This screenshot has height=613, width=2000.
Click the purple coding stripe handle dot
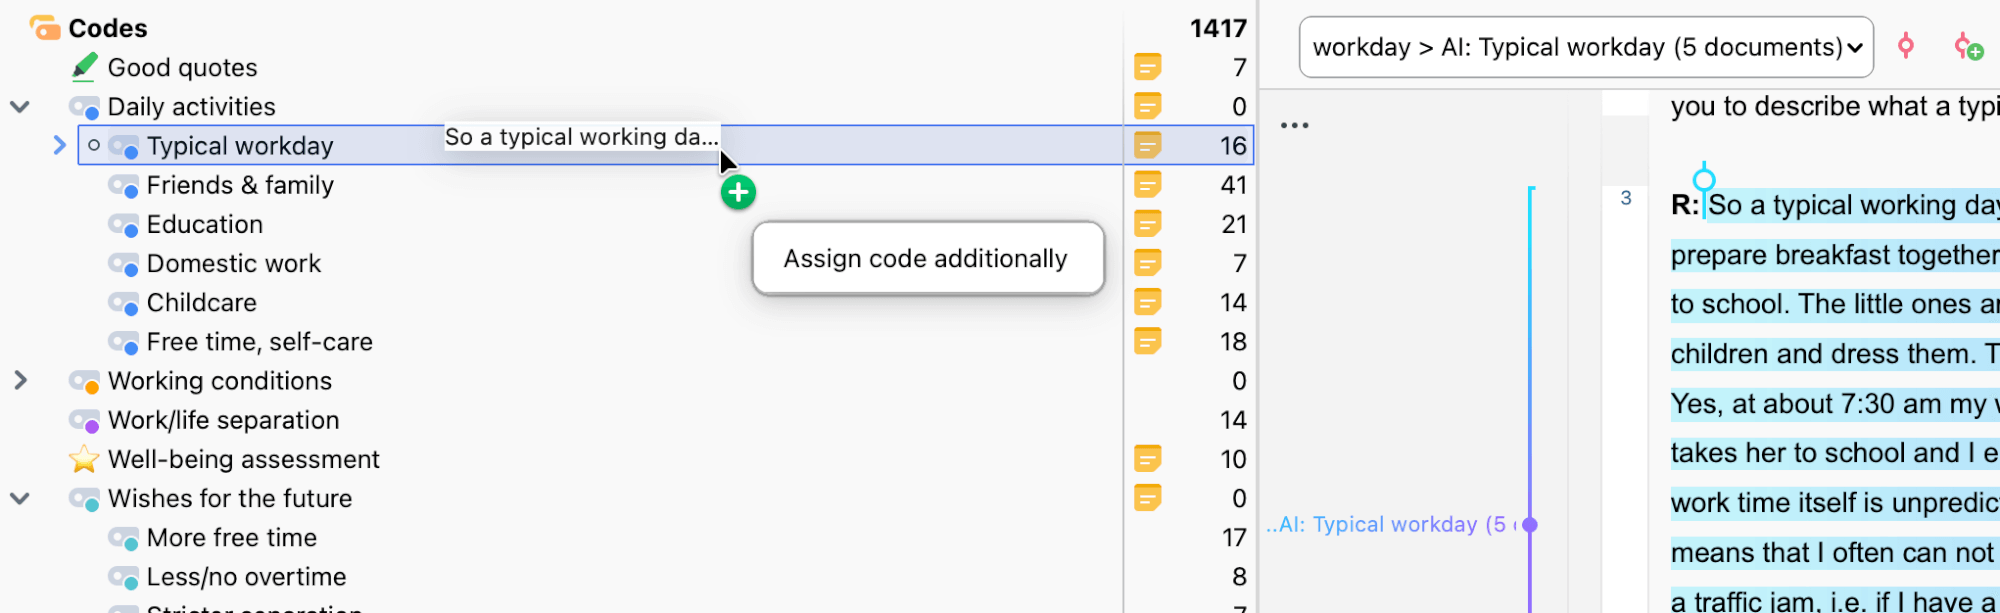point(1530,524)
